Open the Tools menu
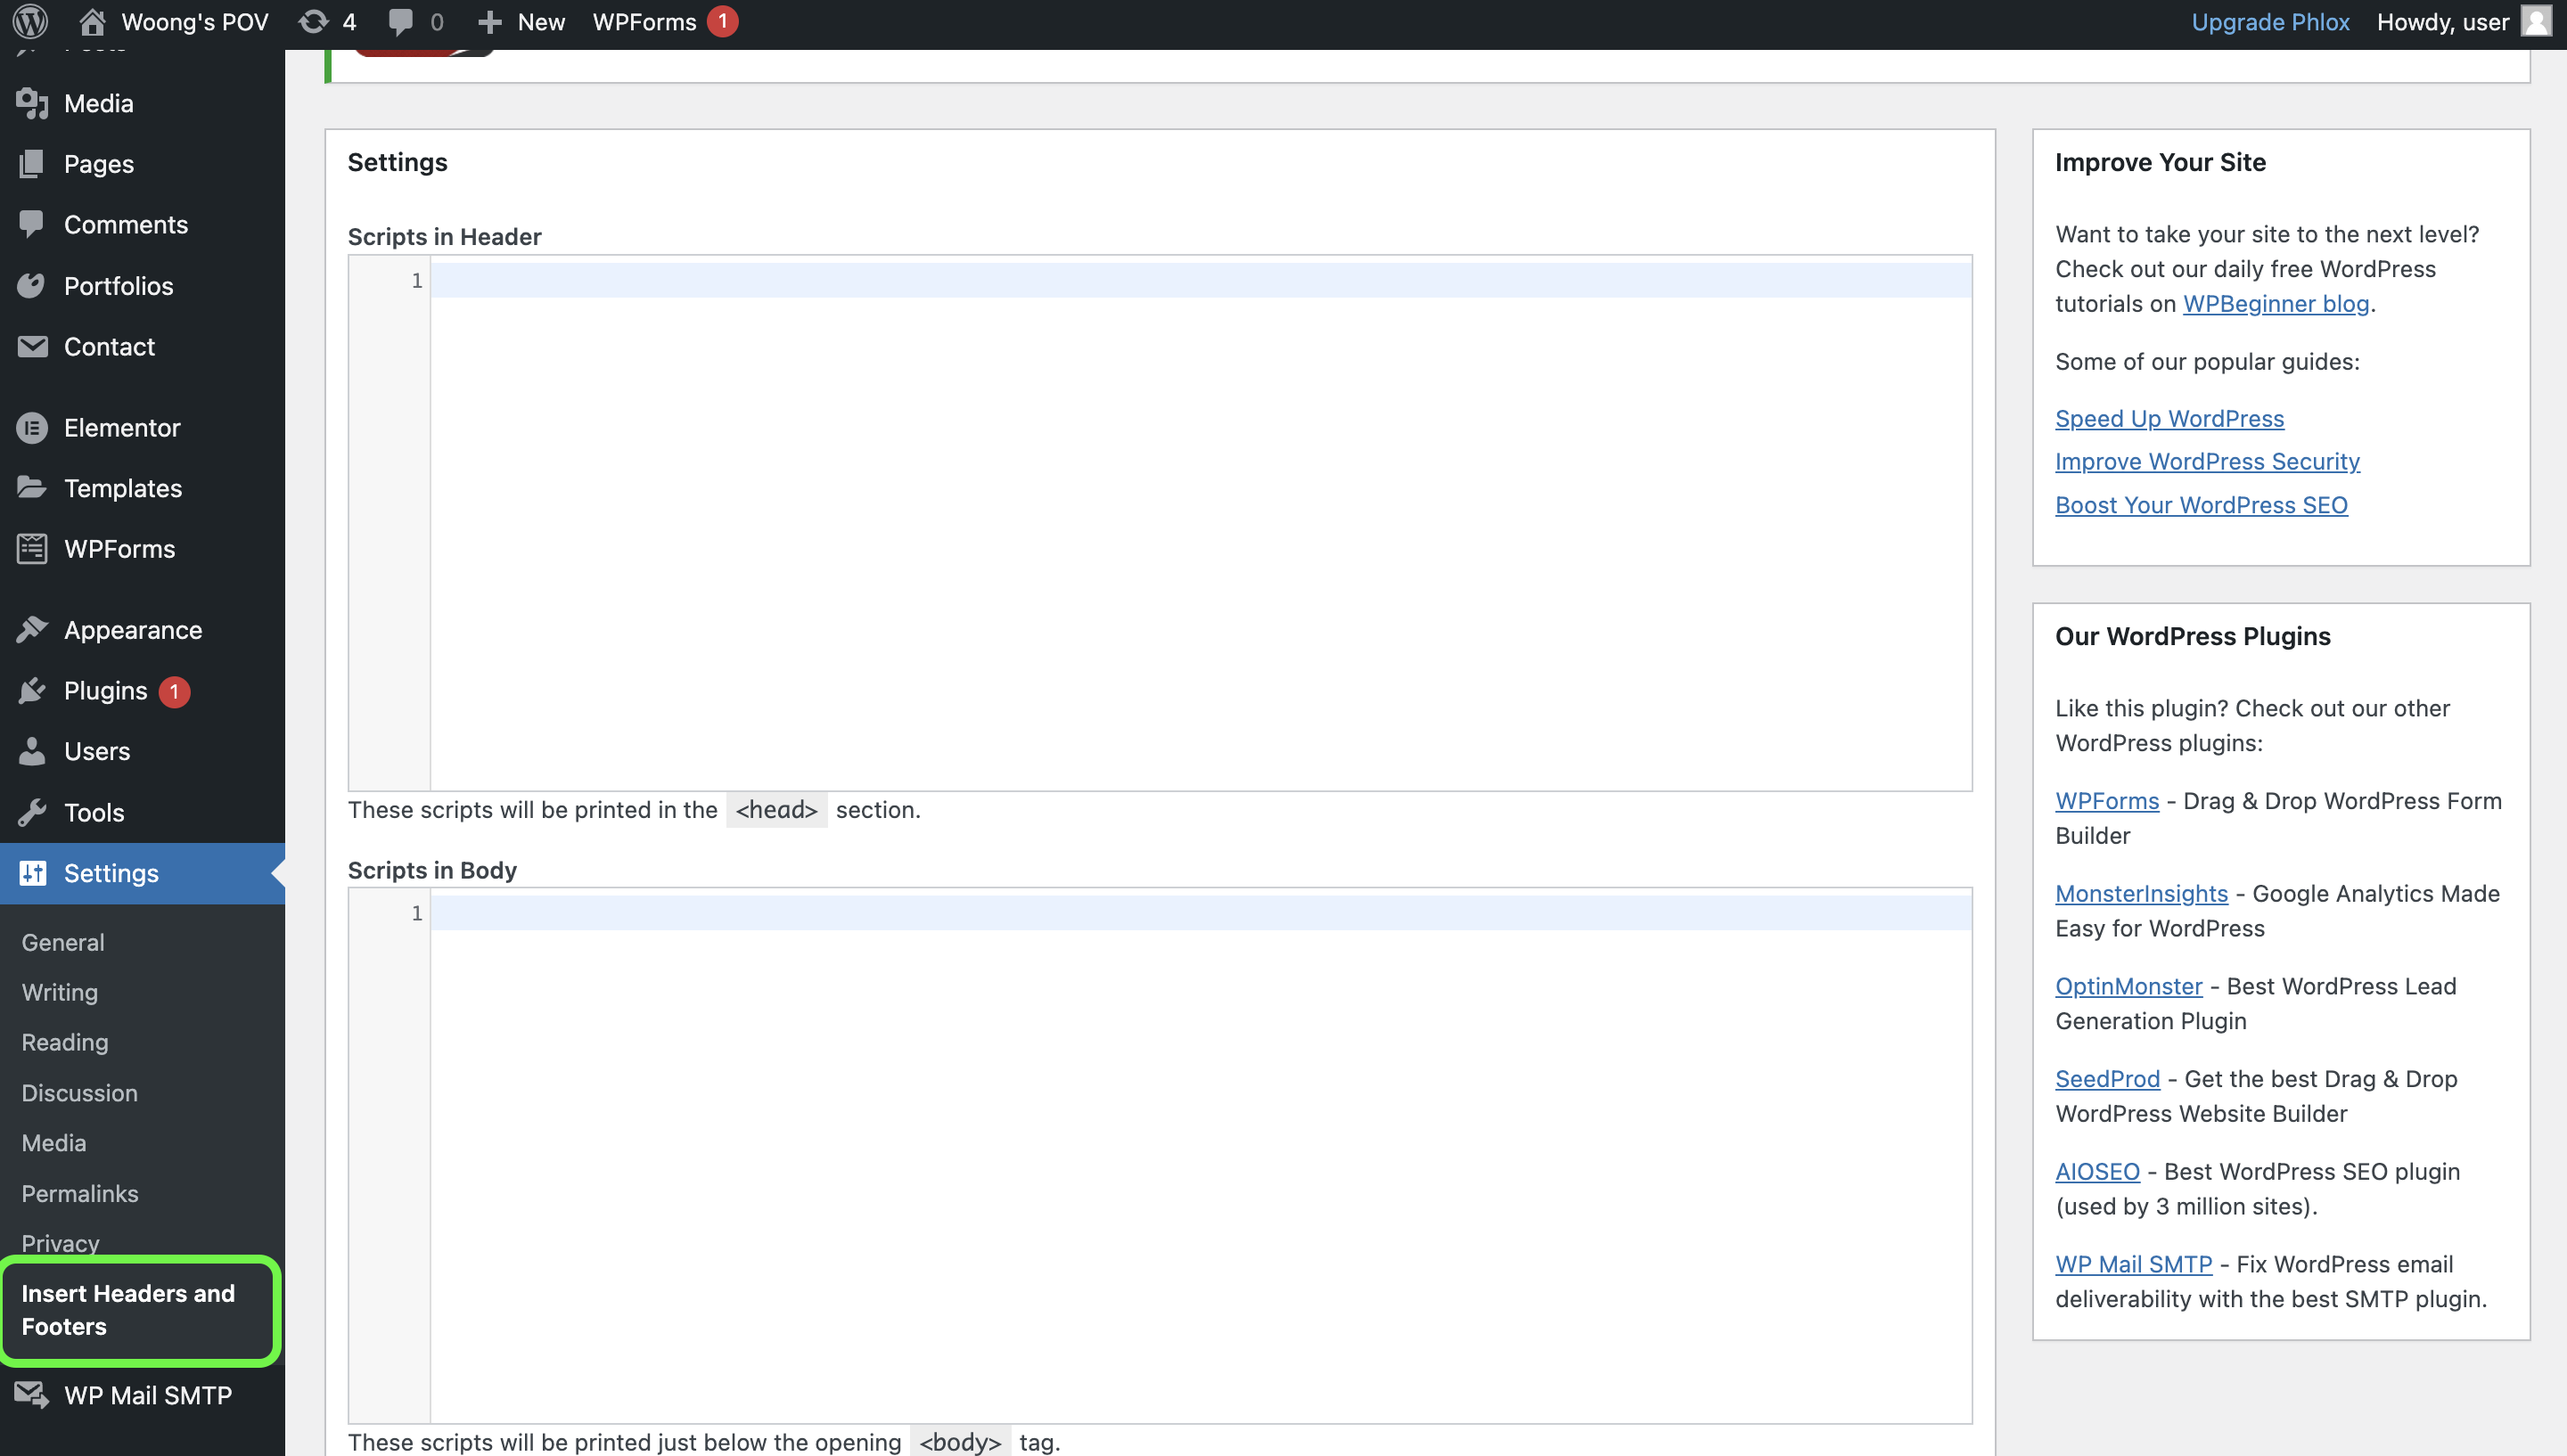This screenshot has width=2567, height=1456. (x=94, y=812)
